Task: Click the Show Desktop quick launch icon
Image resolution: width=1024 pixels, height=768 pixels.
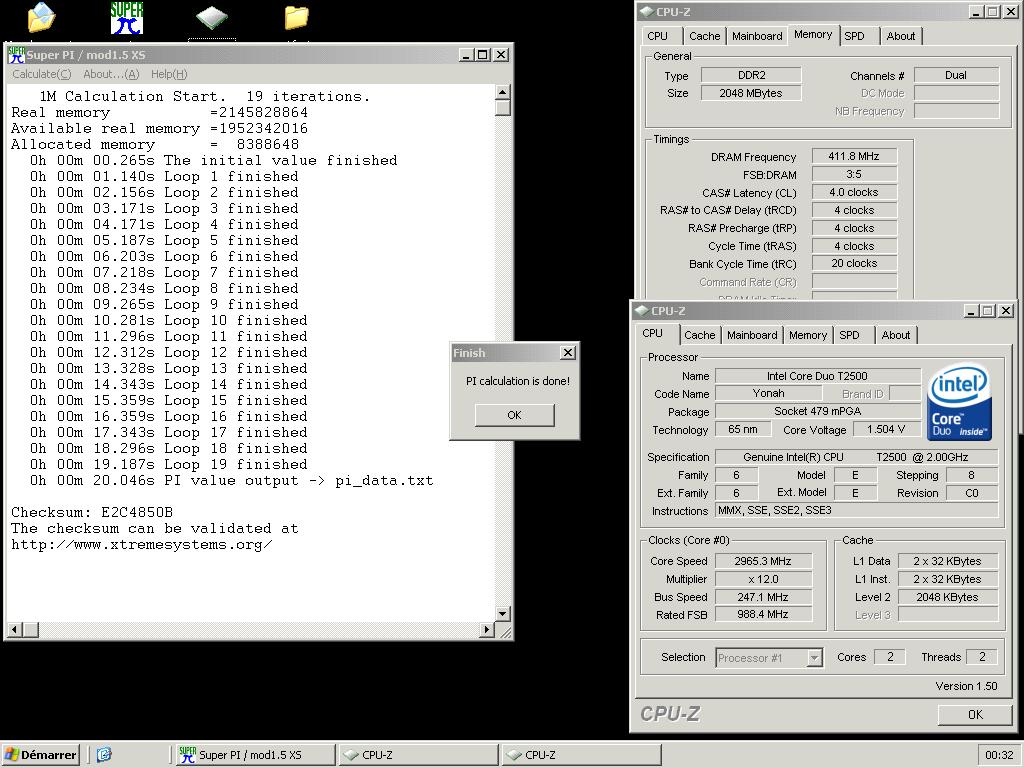Action: (104, 755)
